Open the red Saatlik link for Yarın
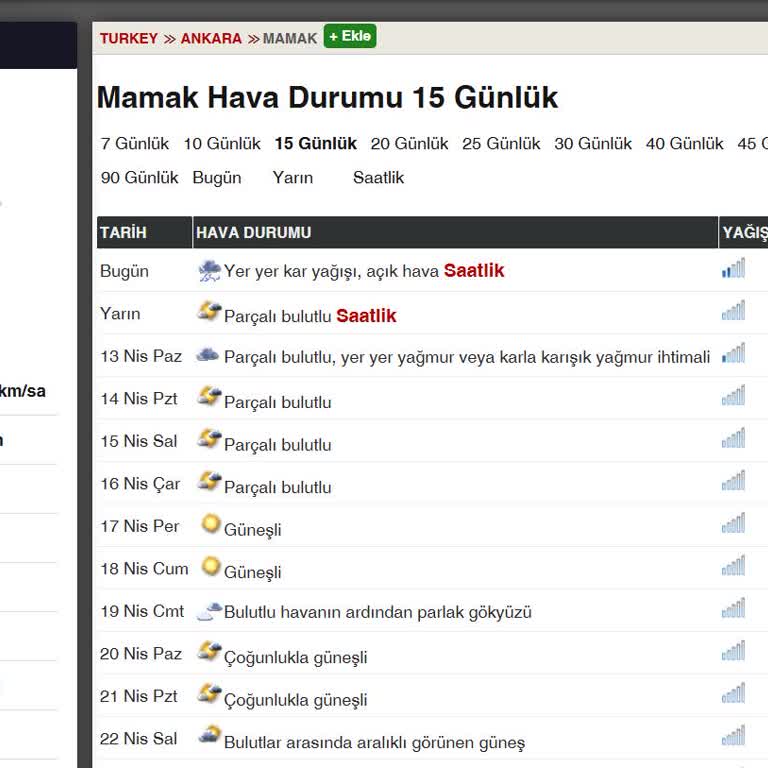768x768 pixels. click(x=366, y=316)
